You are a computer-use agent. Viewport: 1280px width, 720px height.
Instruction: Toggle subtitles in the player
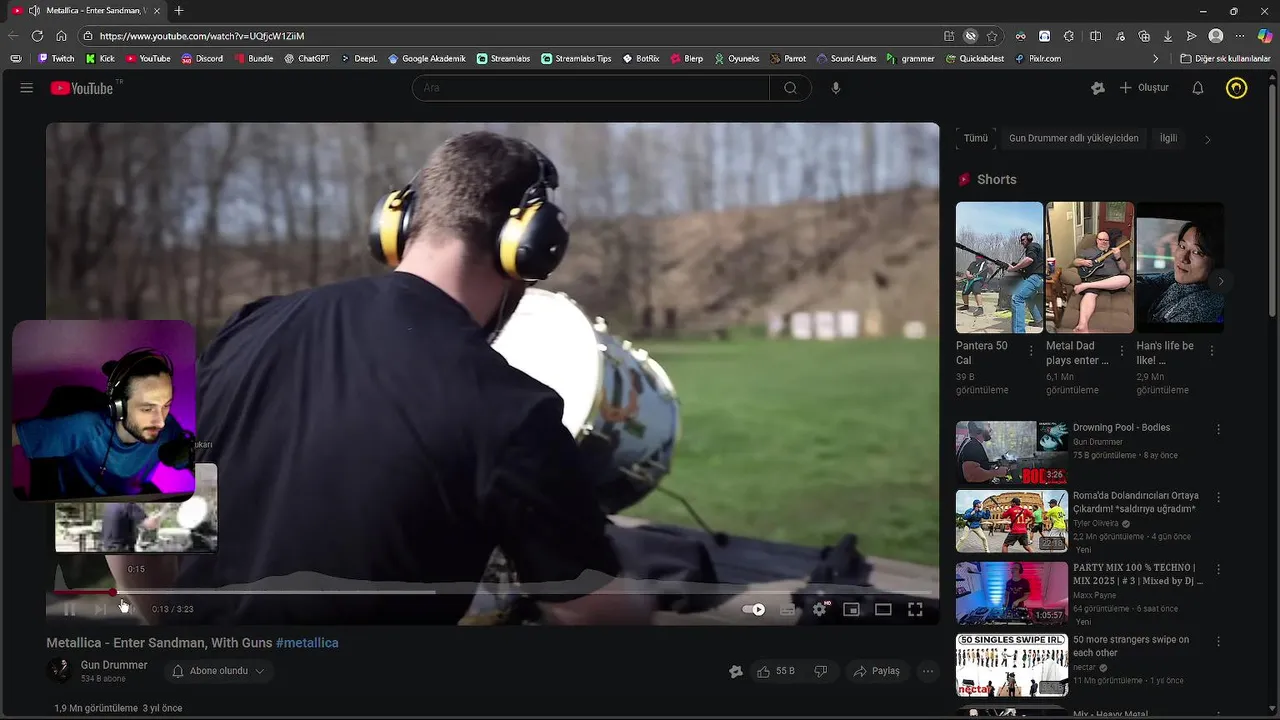pyautogui.click(x=788, y=609)
